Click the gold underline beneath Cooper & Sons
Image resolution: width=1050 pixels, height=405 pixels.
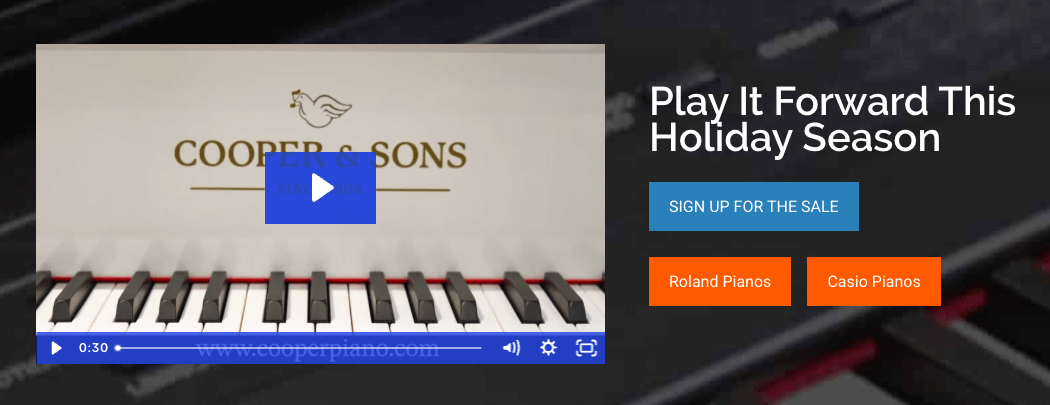[320, 189]
